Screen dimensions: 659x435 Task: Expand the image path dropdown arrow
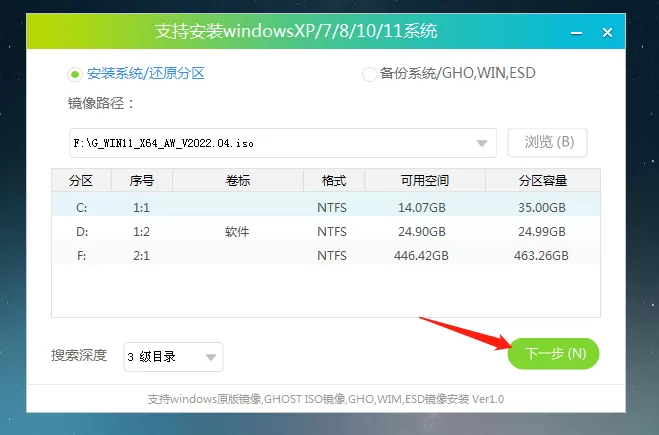pyautogui.click(x=482, y=143)
